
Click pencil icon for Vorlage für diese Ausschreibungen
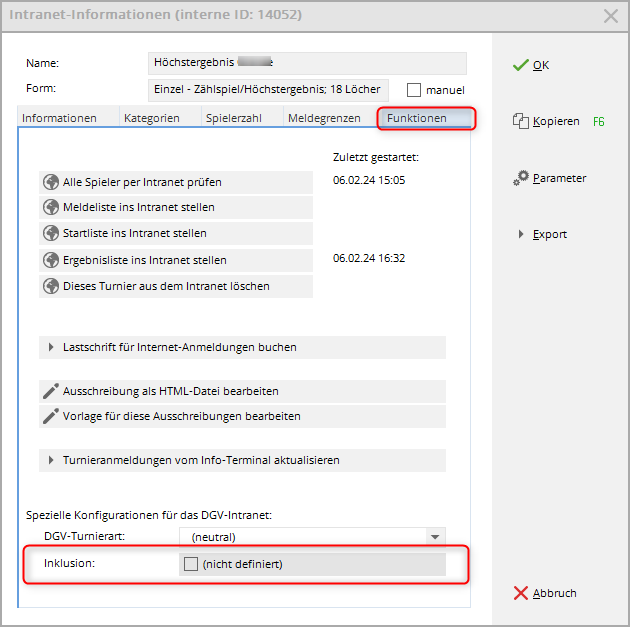51,416
